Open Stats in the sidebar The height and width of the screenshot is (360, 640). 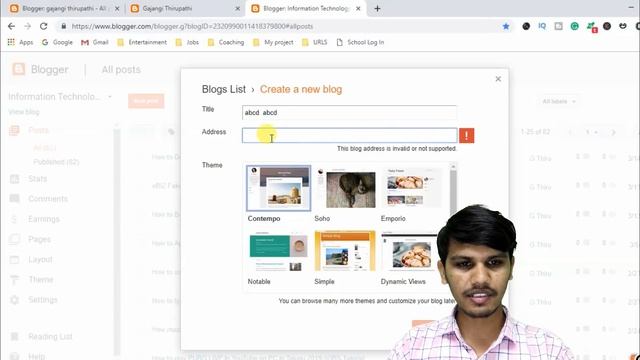38,179
